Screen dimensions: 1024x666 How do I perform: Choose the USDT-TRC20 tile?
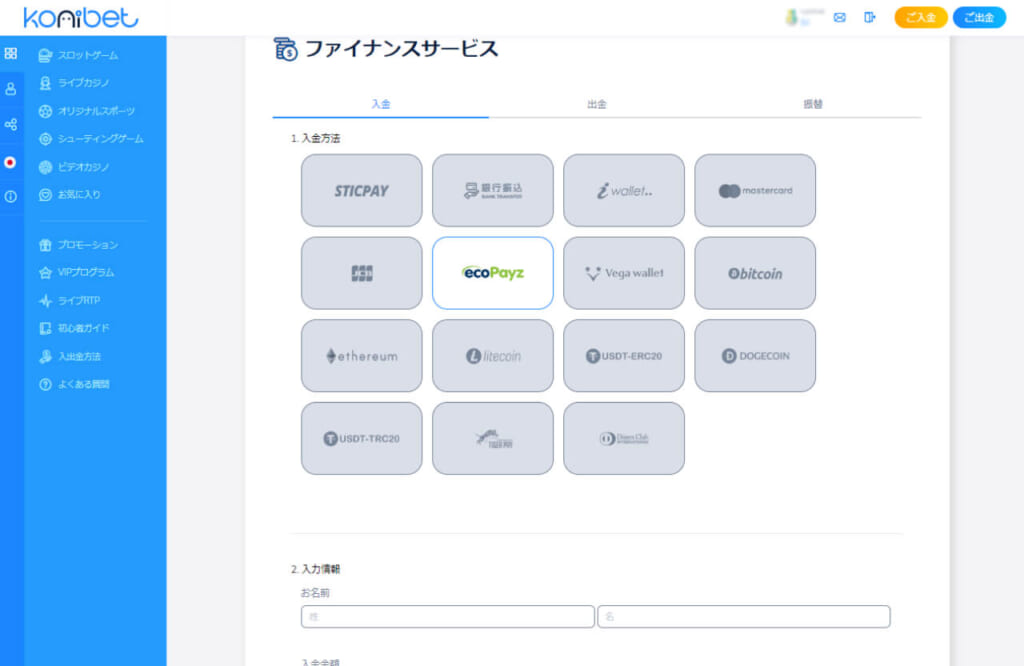(x=362, y=438)
